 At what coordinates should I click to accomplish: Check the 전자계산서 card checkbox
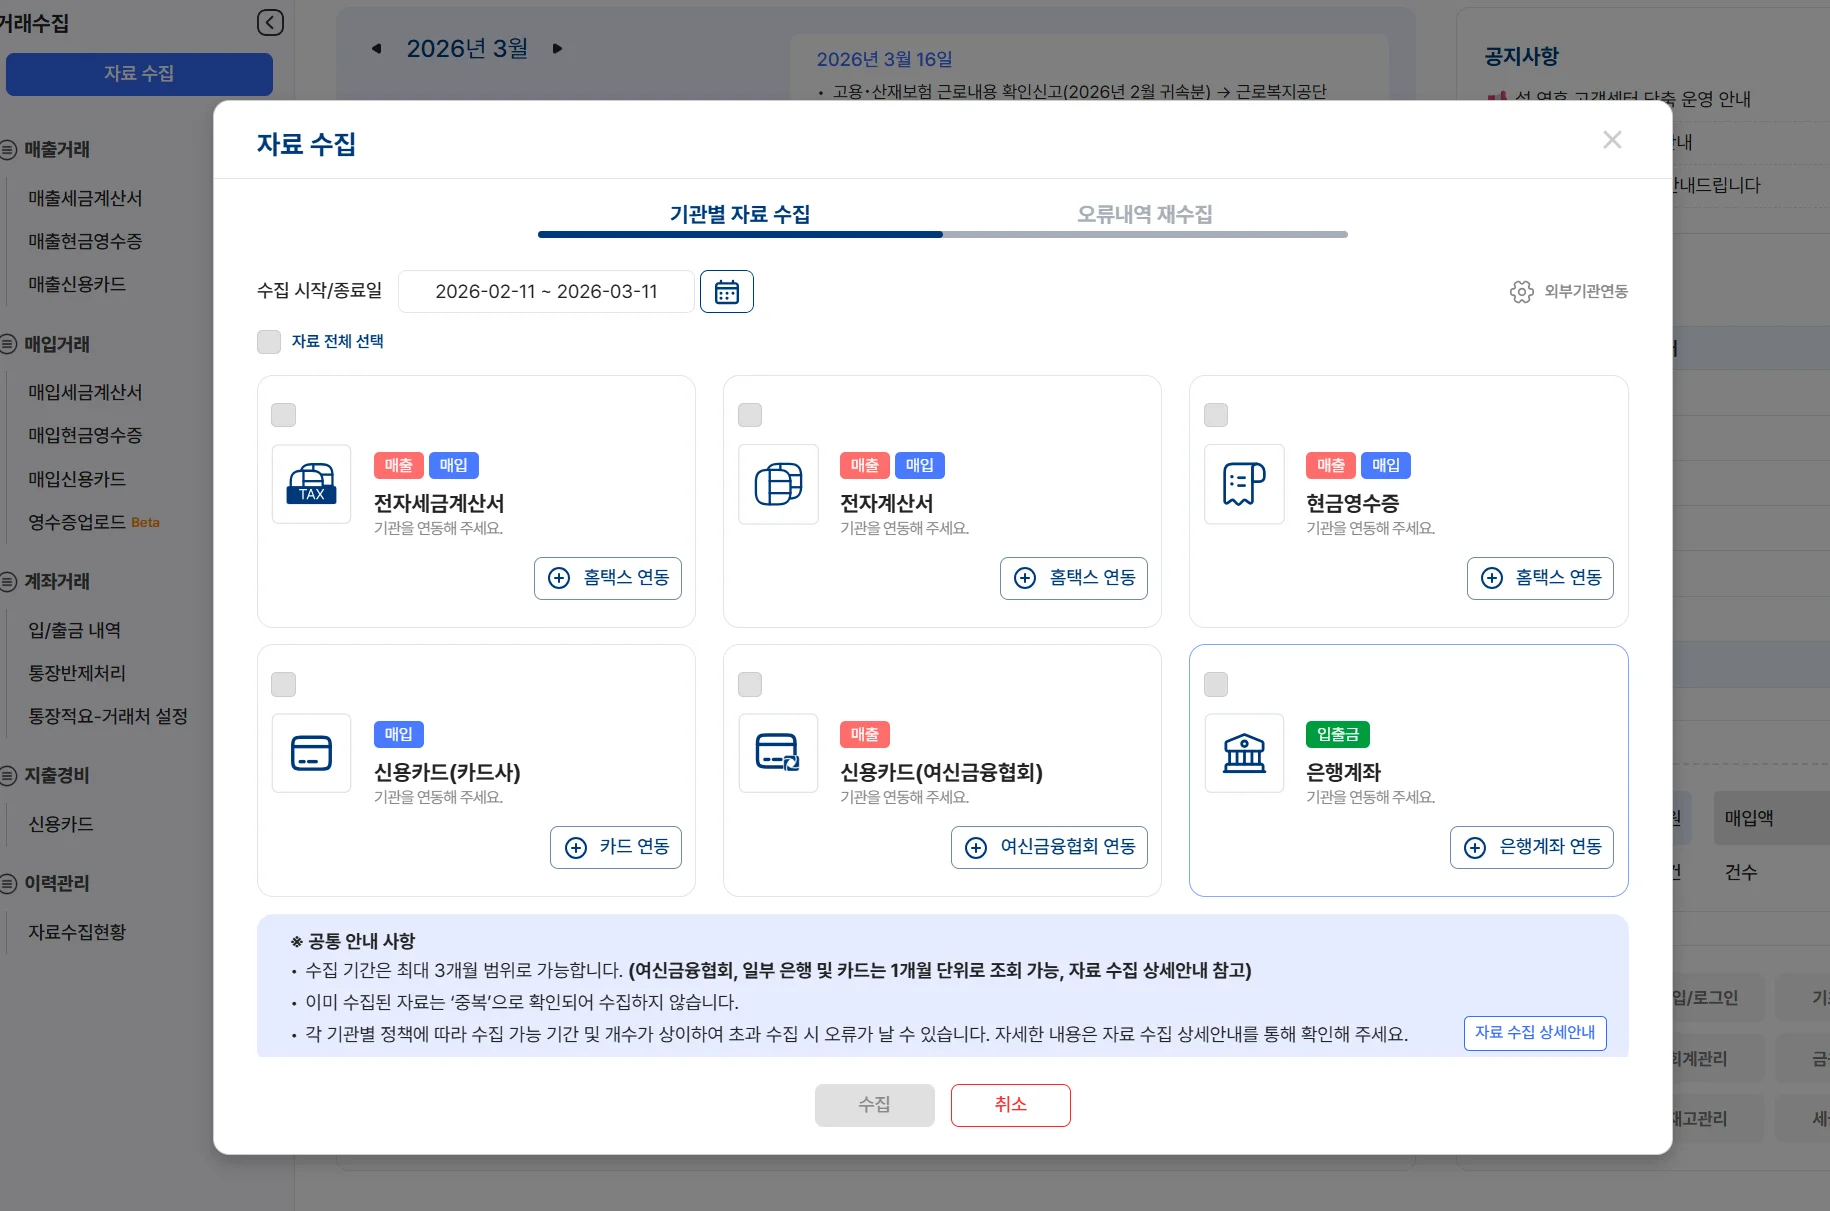click(750, 415)
